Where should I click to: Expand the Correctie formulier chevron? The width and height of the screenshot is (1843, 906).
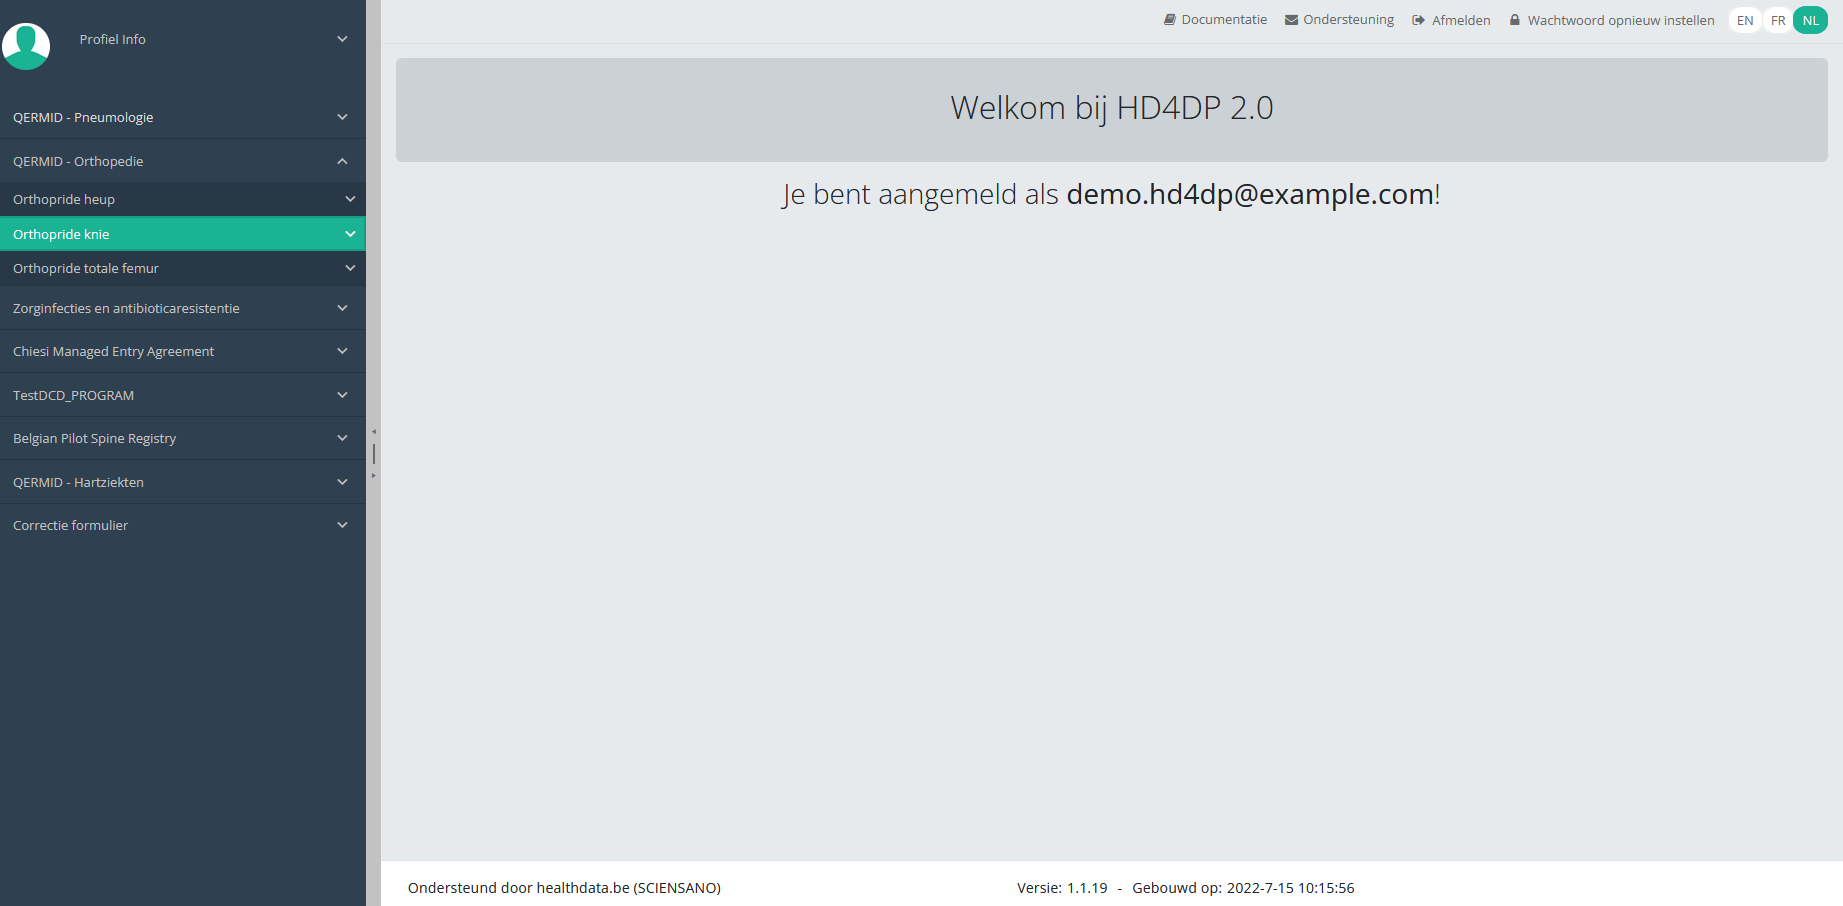342,525
